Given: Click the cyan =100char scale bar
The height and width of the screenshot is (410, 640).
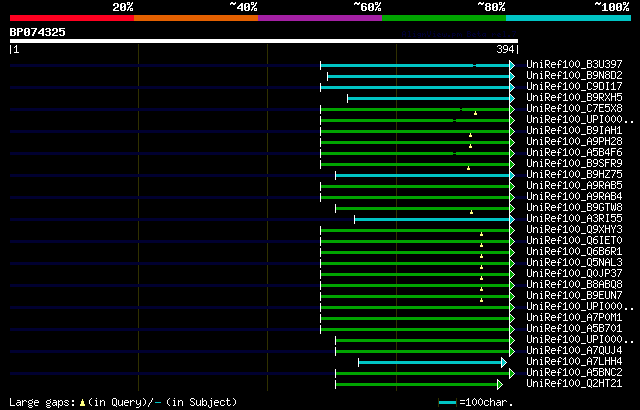Looking at the screenshot, I should coord(447,403).
